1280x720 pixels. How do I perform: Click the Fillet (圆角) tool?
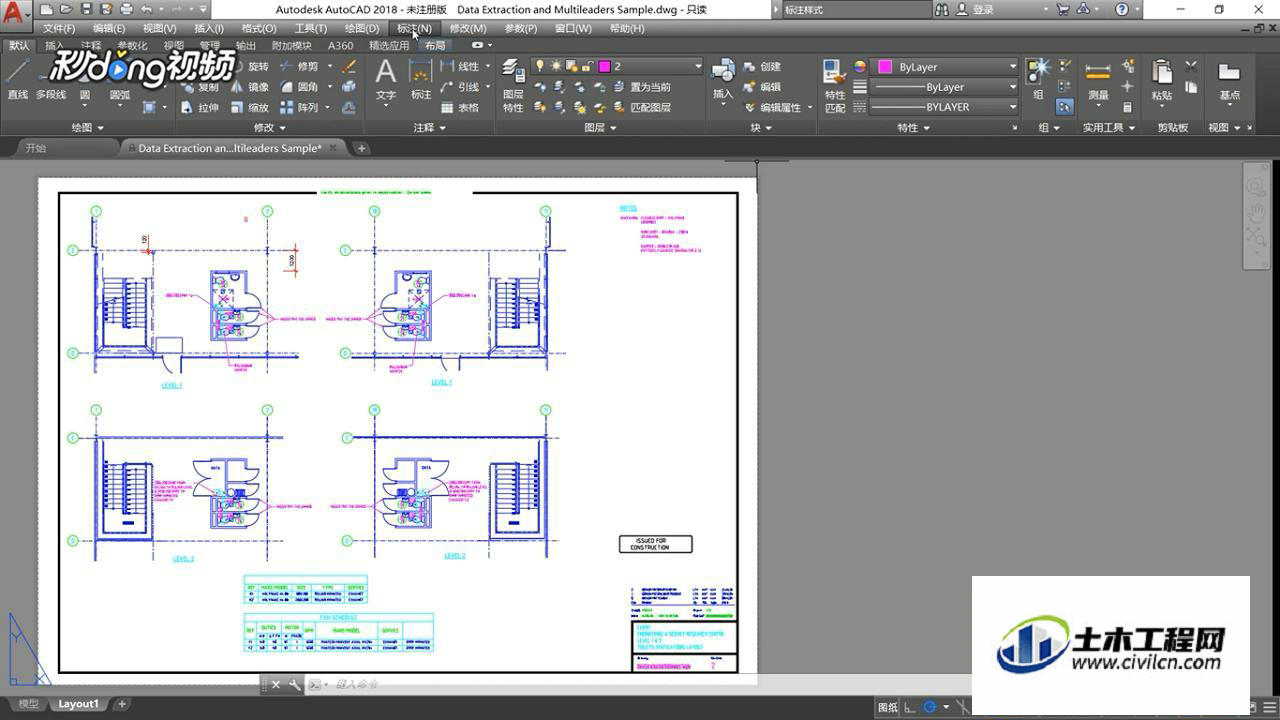click(x=299, y=87)
